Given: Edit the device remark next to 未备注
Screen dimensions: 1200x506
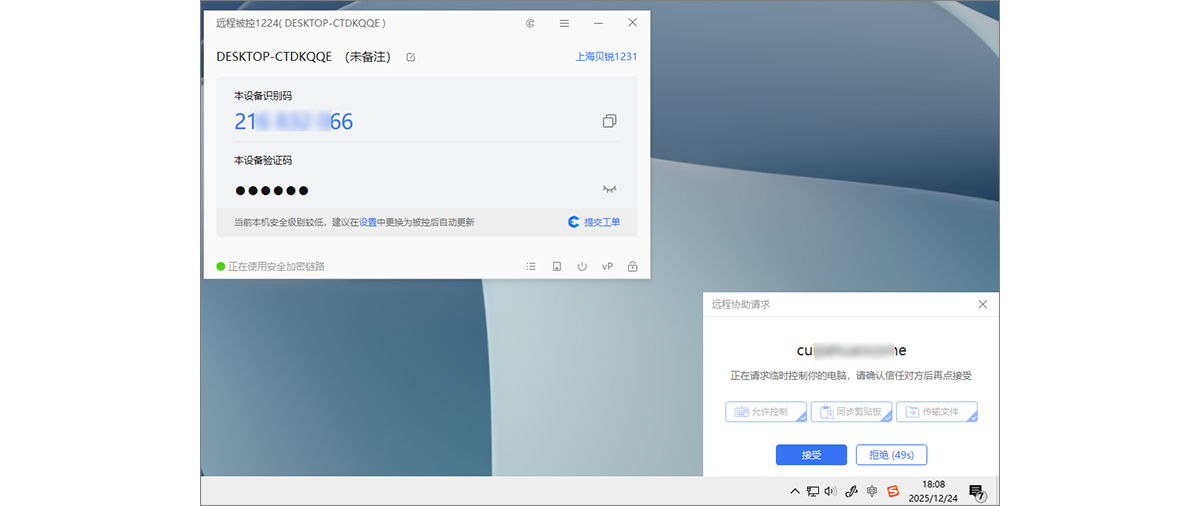Looking at the screenshot, I should click(411, 57).
